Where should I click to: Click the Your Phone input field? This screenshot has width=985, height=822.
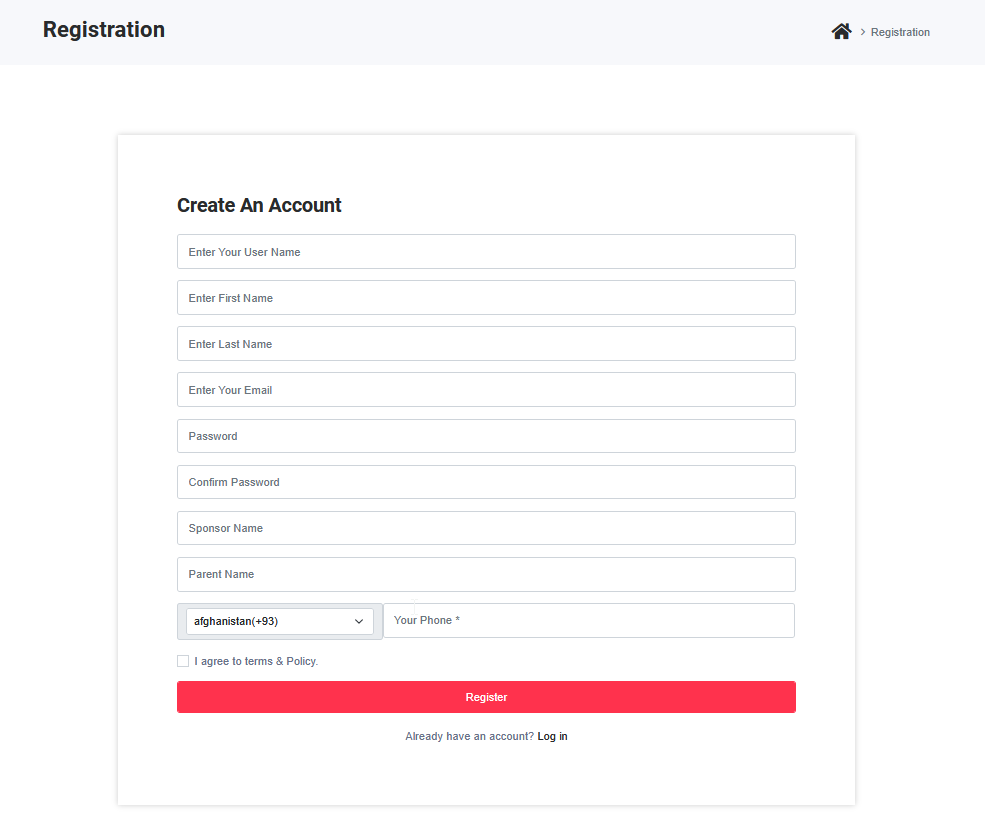coord(588,620)
